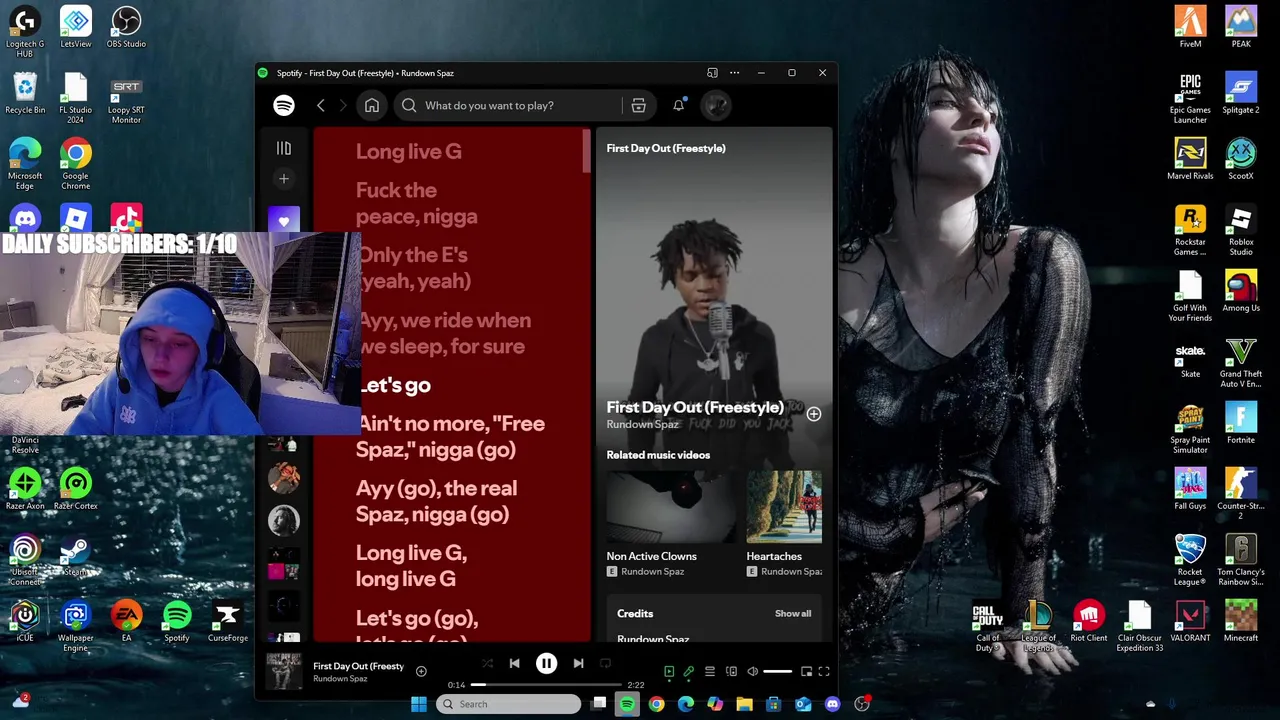Click the lyrics panel scrollbar
Viewport: 1280px width, 720px height.
(588, 150)
